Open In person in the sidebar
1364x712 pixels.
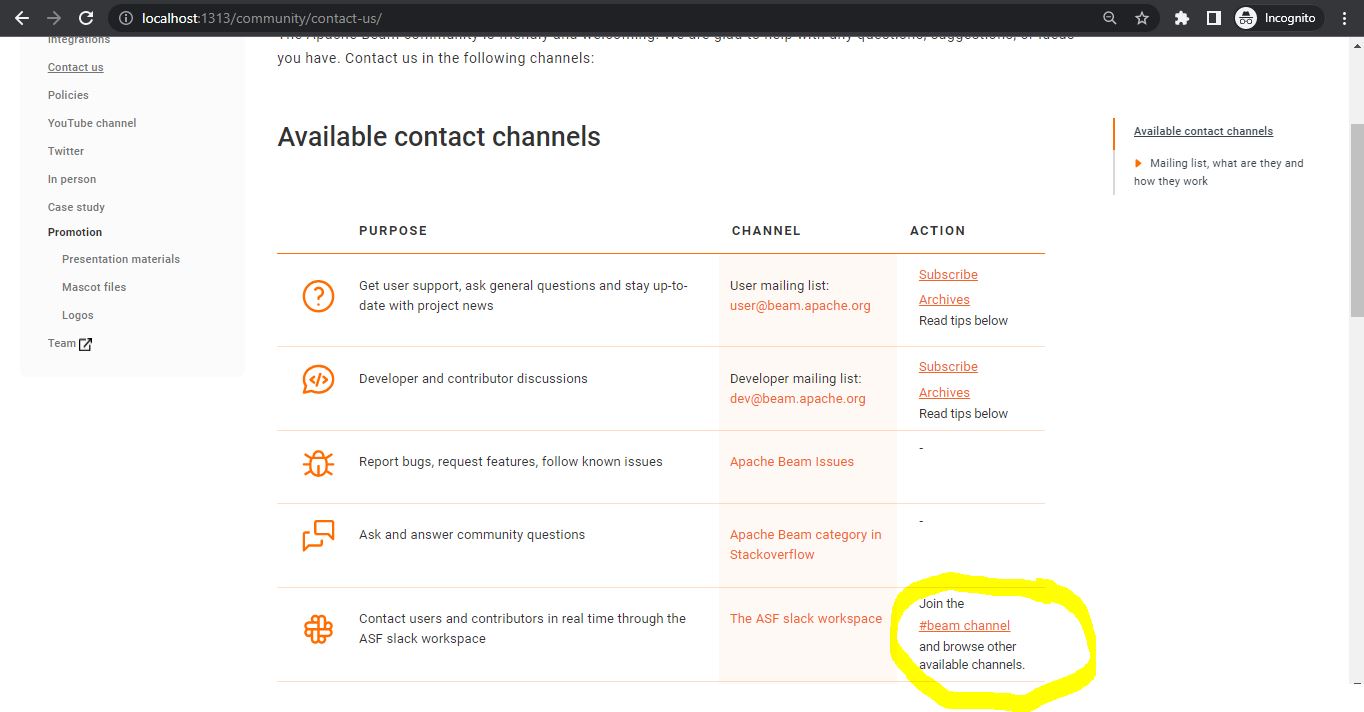click(x=72, y=179)
